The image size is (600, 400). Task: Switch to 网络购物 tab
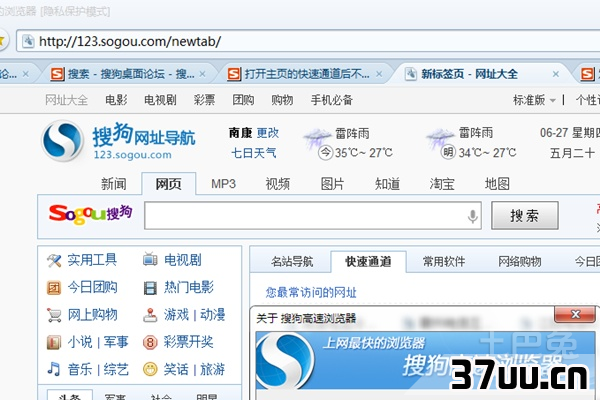pyautogui.click(x=520, y=262)
